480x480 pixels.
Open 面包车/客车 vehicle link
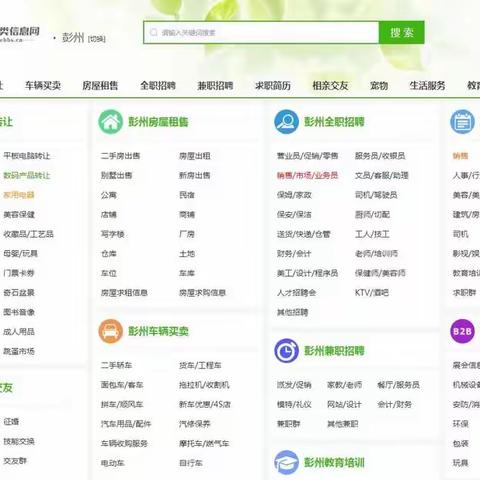[x=122, y=385]
